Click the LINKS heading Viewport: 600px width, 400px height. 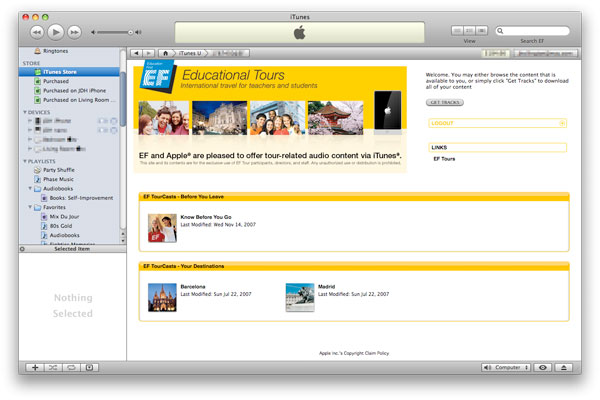[497, 147]
